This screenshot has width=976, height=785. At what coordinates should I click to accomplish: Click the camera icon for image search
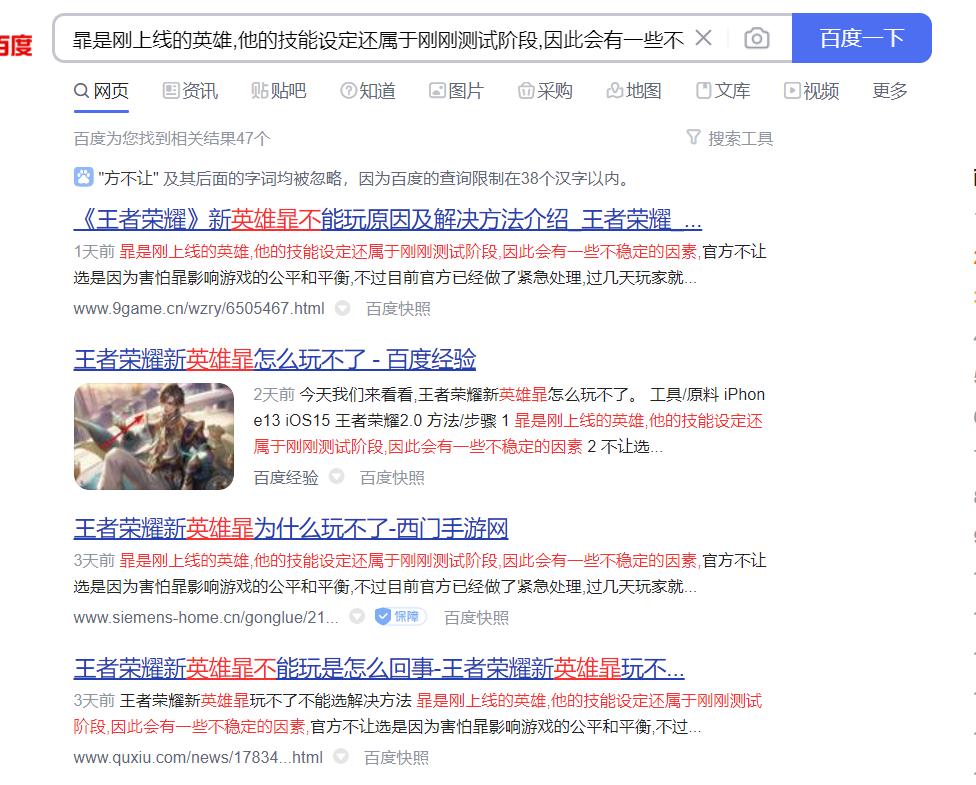point(756,37)
